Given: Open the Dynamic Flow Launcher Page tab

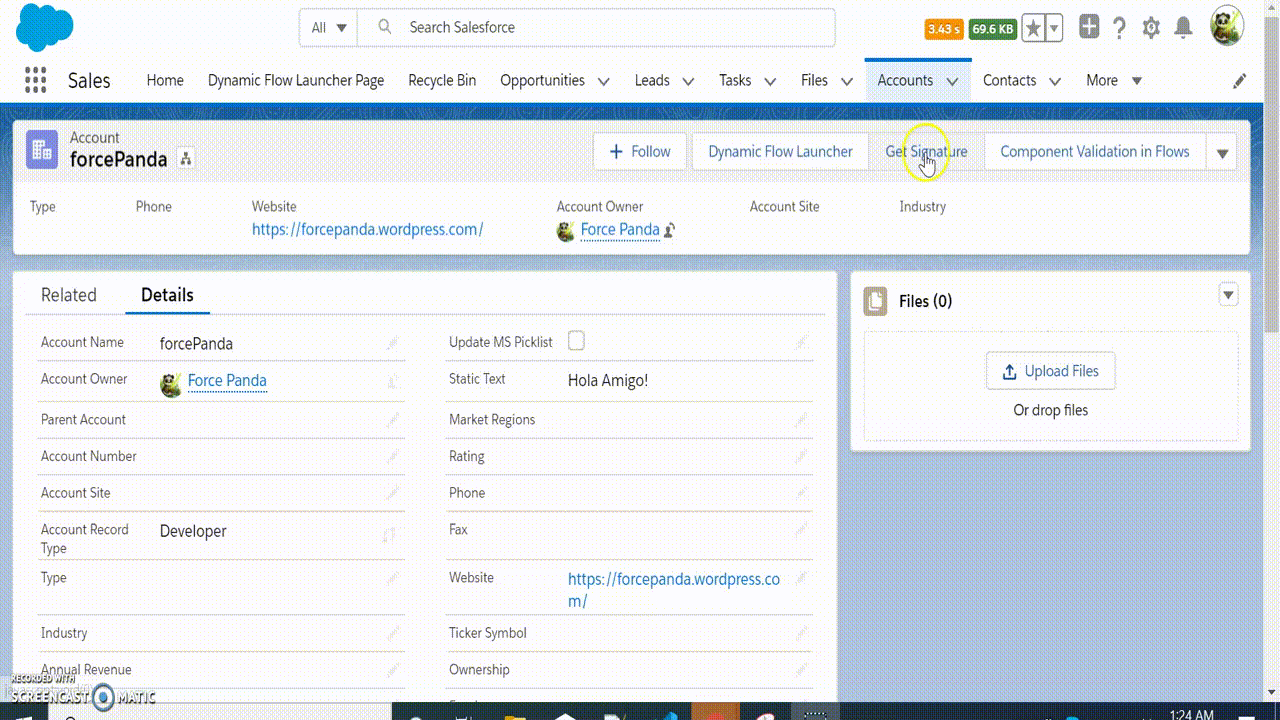Looking at the screenshot, I should pyautogui.click(x=296, y=81).
